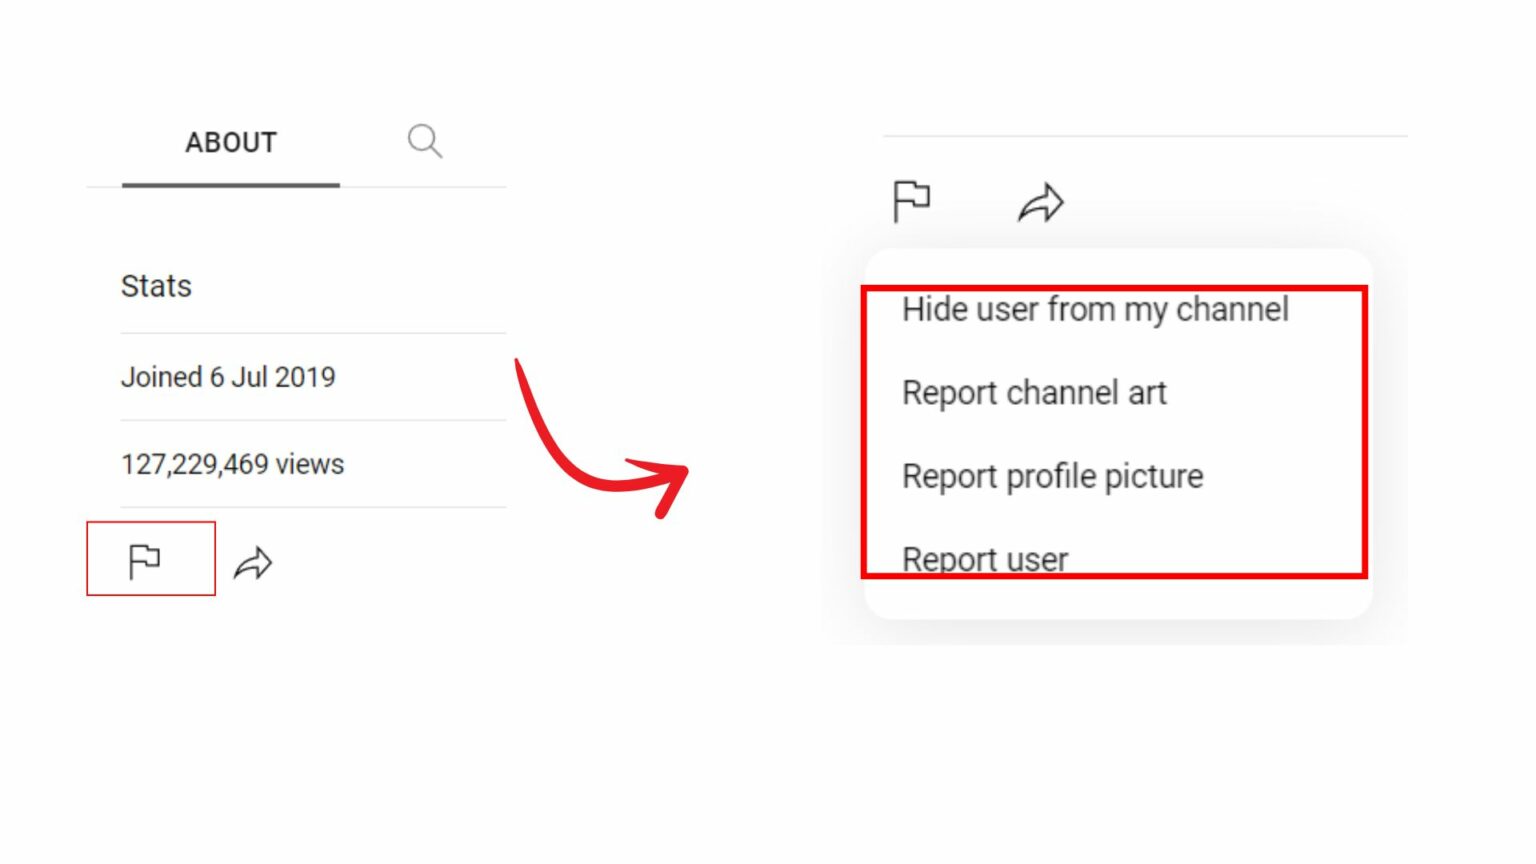The image size is (1536, 864).
Task: Choose Report user from the menu
Action: pos(984,558)
